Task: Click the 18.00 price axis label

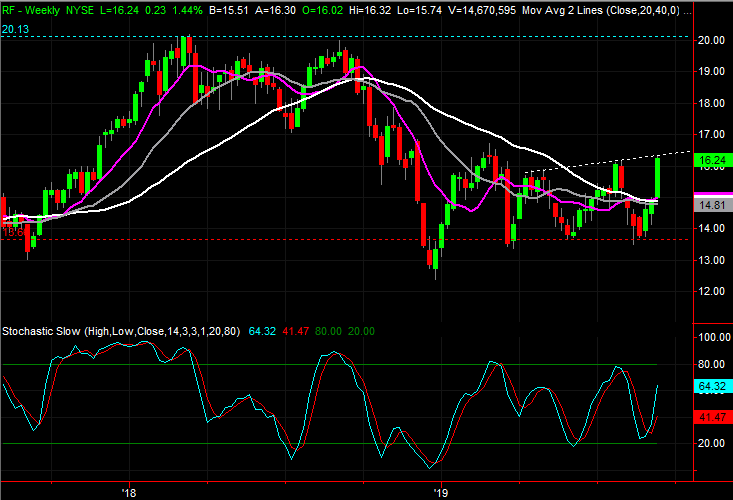Action: 711,103
